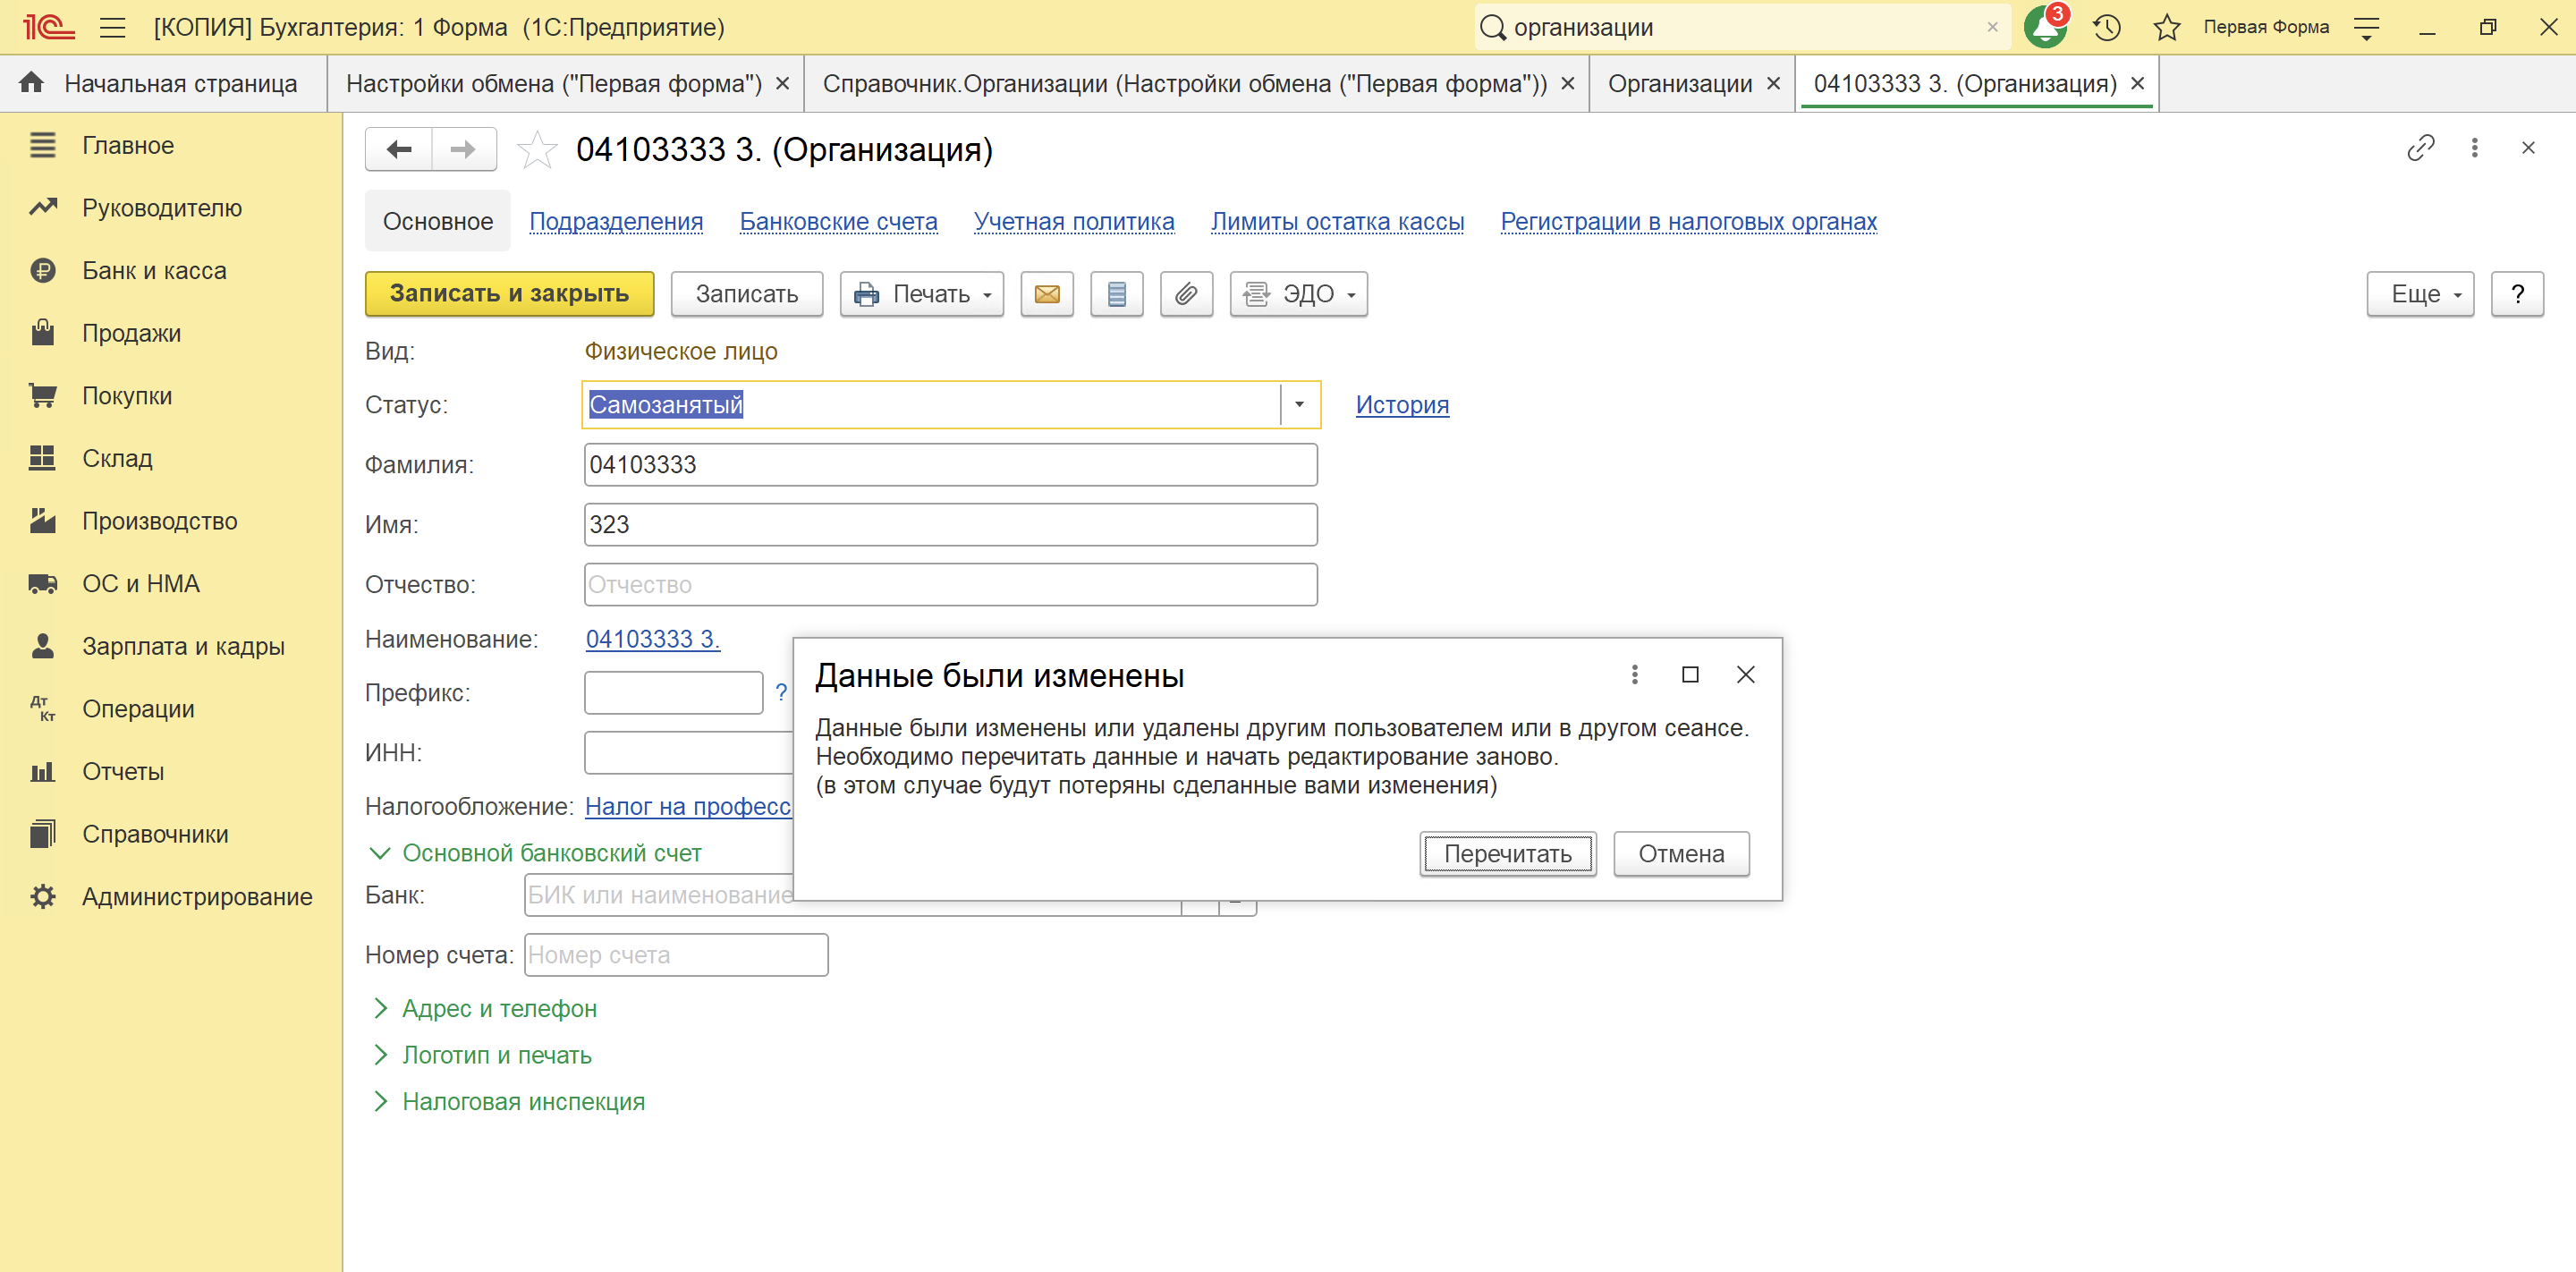
Task: Send by email envelope icon
Action: coord(1047,294)
